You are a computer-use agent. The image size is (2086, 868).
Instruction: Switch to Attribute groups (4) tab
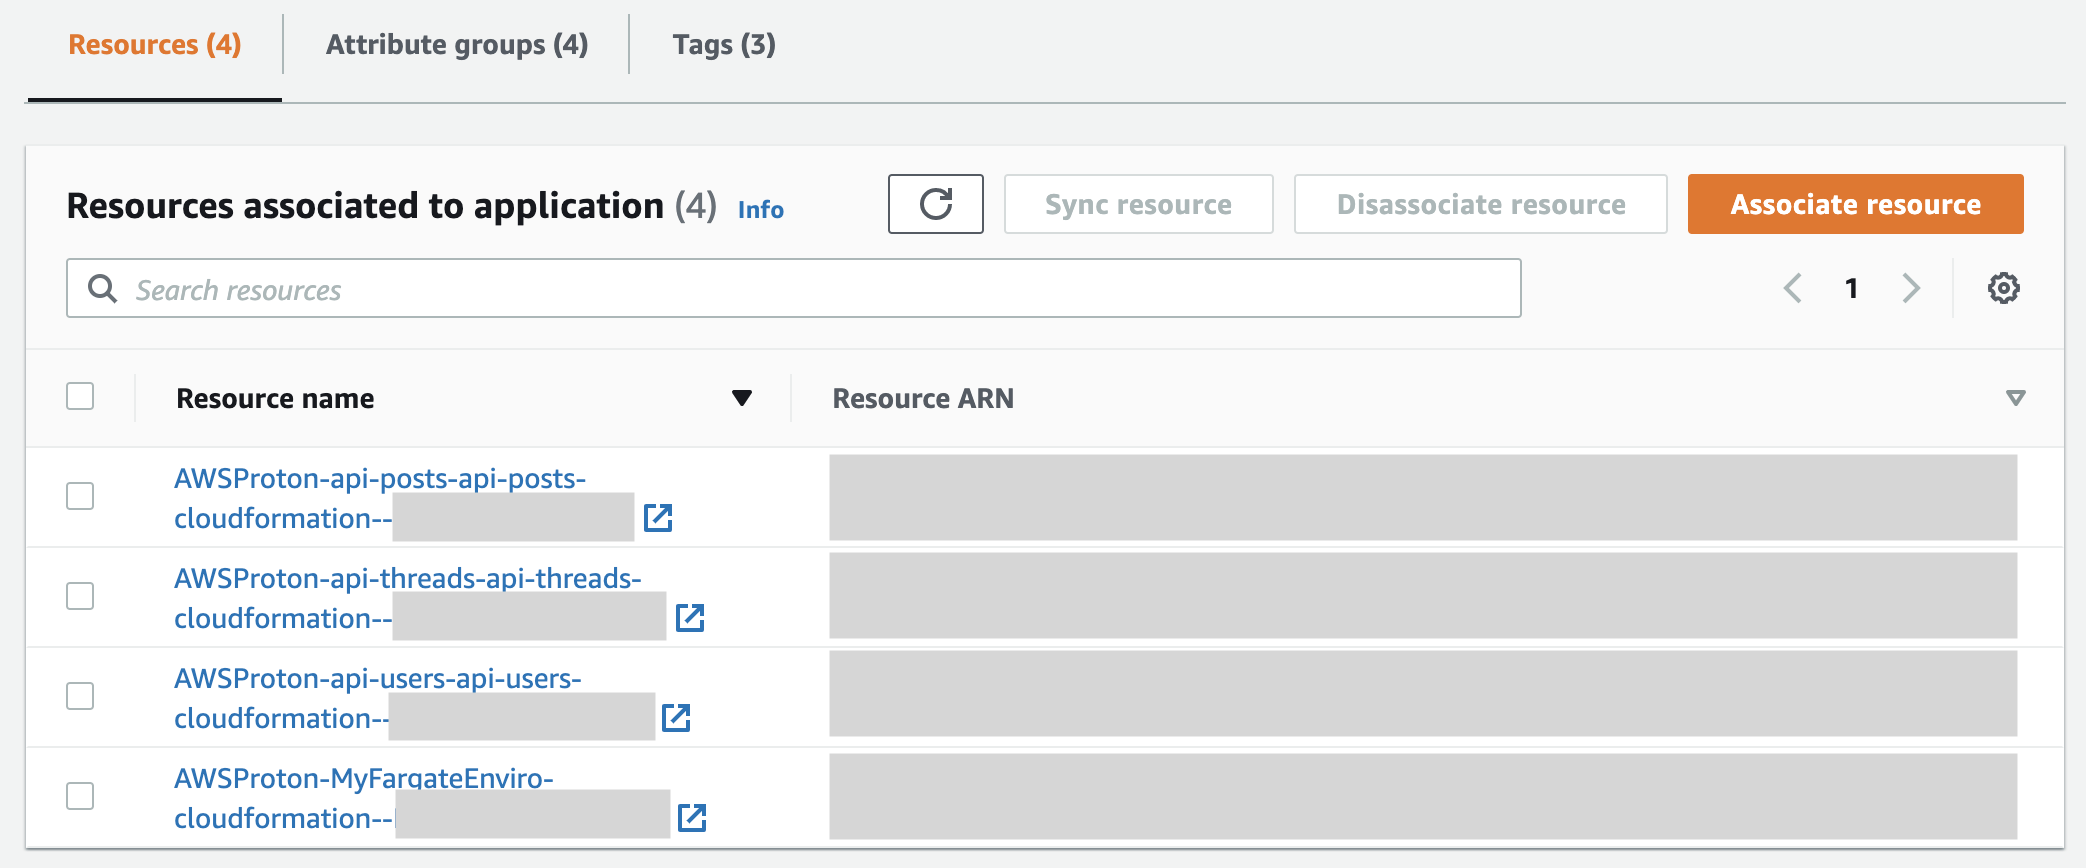(457, 45)
